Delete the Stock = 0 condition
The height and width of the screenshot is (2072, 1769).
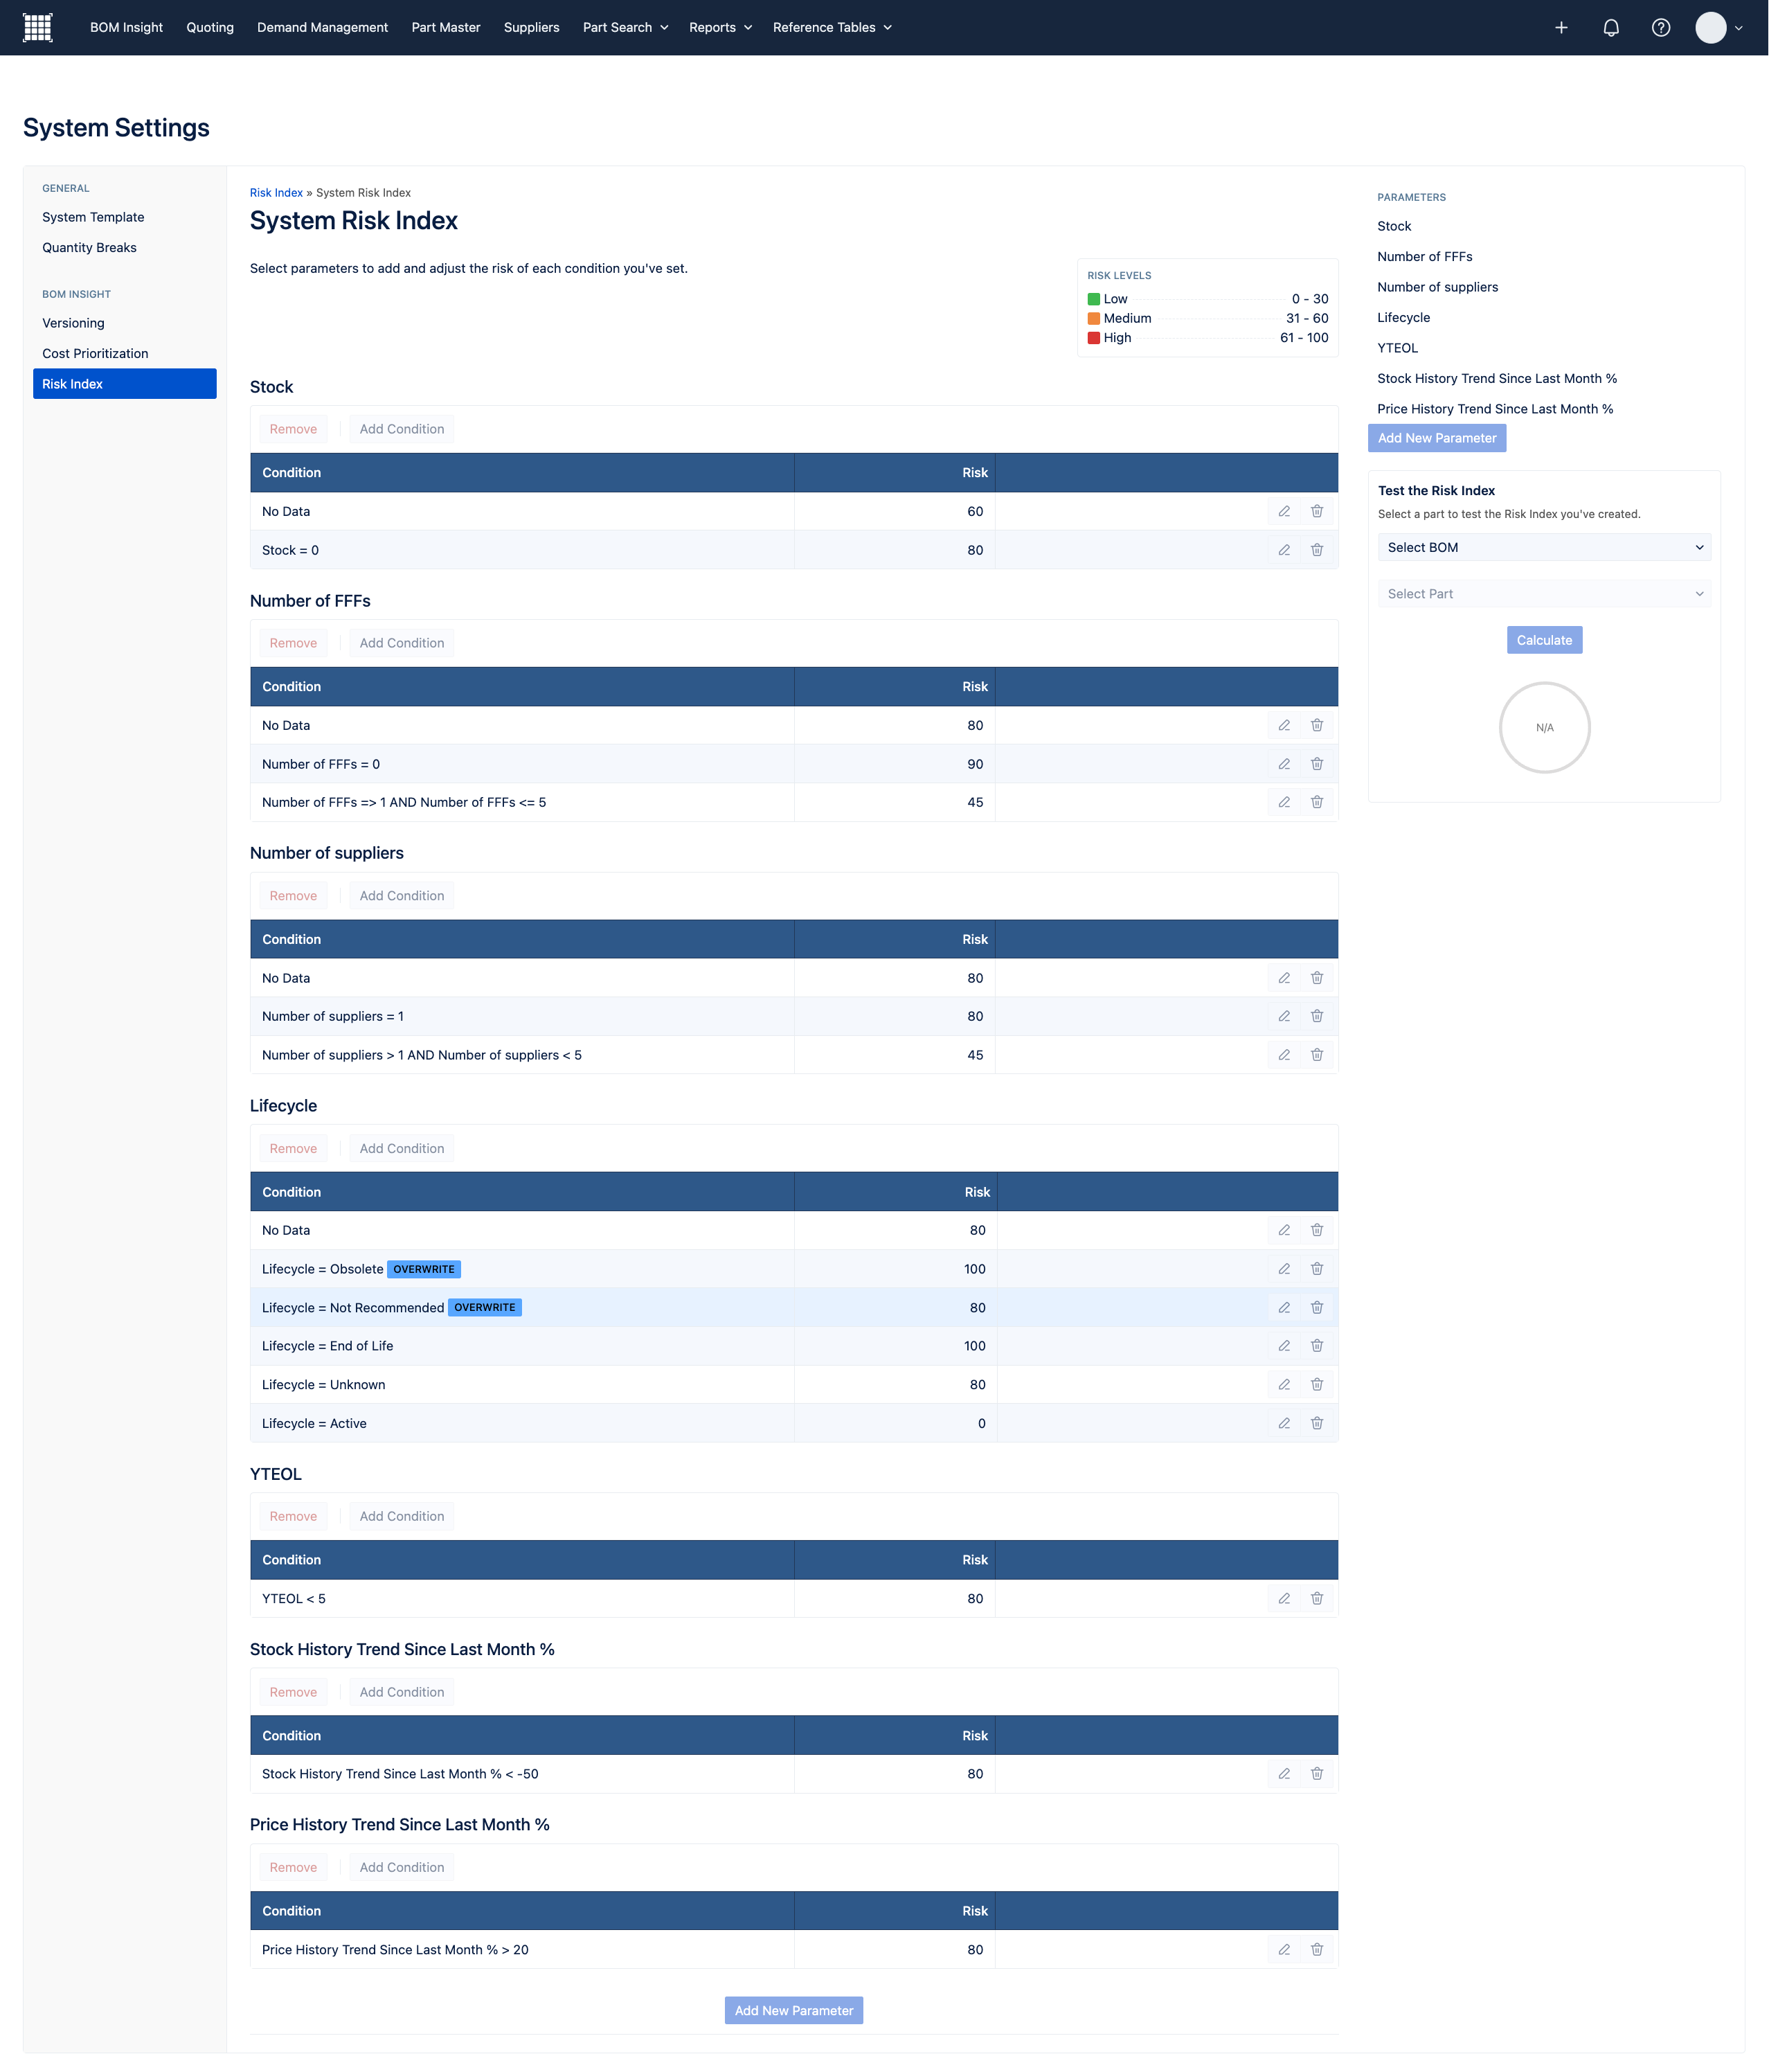[x=1317, y=550]
